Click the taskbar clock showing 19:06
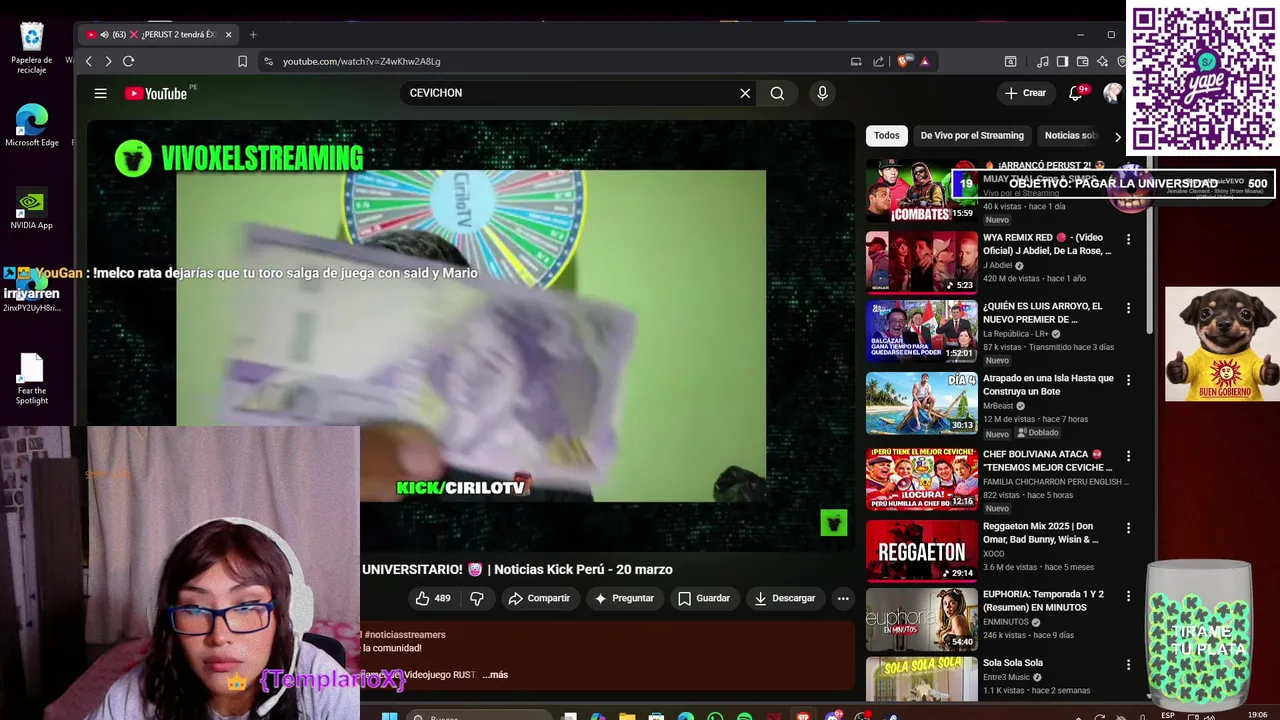Screen dimensions: 1280x720 pos(1257,714)
